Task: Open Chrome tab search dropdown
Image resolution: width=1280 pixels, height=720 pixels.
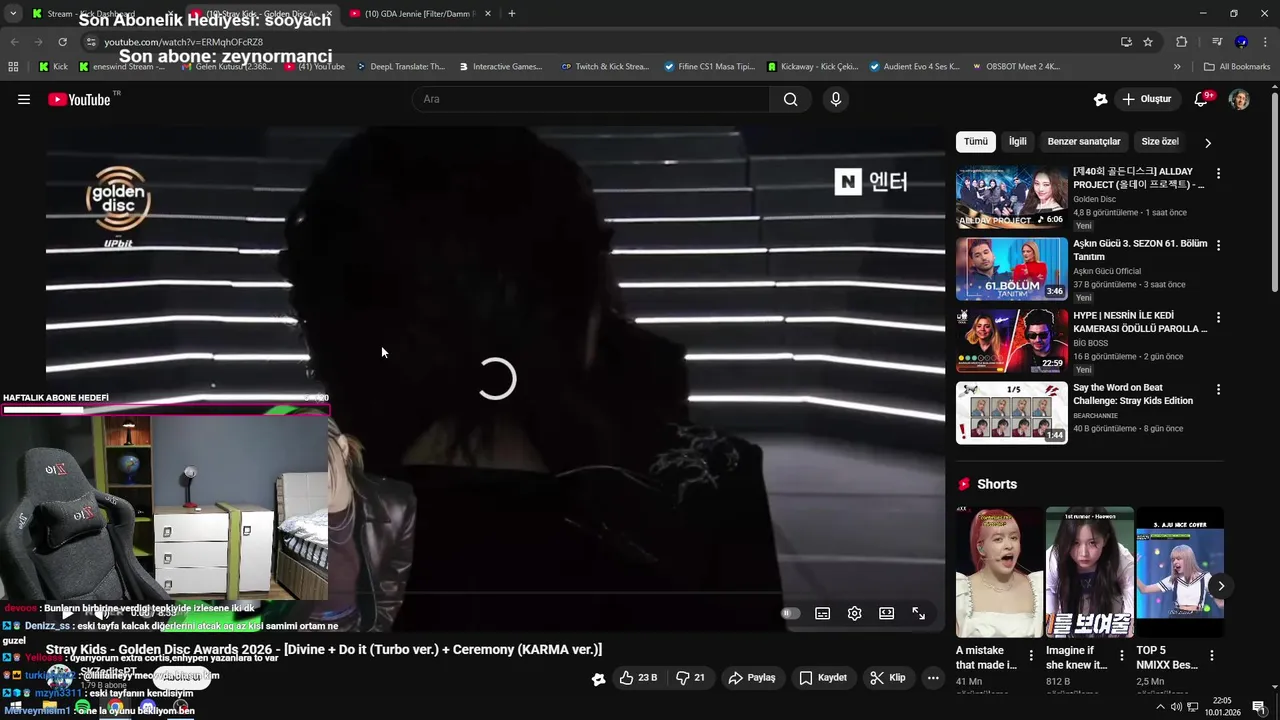Action: pyautogui.click(x=13, y=14)
